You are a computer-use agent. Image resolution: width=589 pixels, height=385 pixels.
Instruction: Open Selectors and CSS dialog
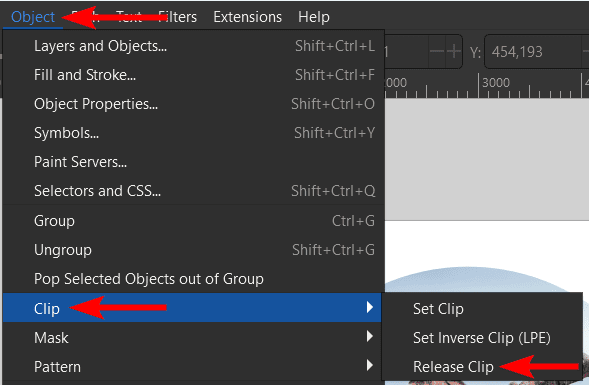click(193, 191)
